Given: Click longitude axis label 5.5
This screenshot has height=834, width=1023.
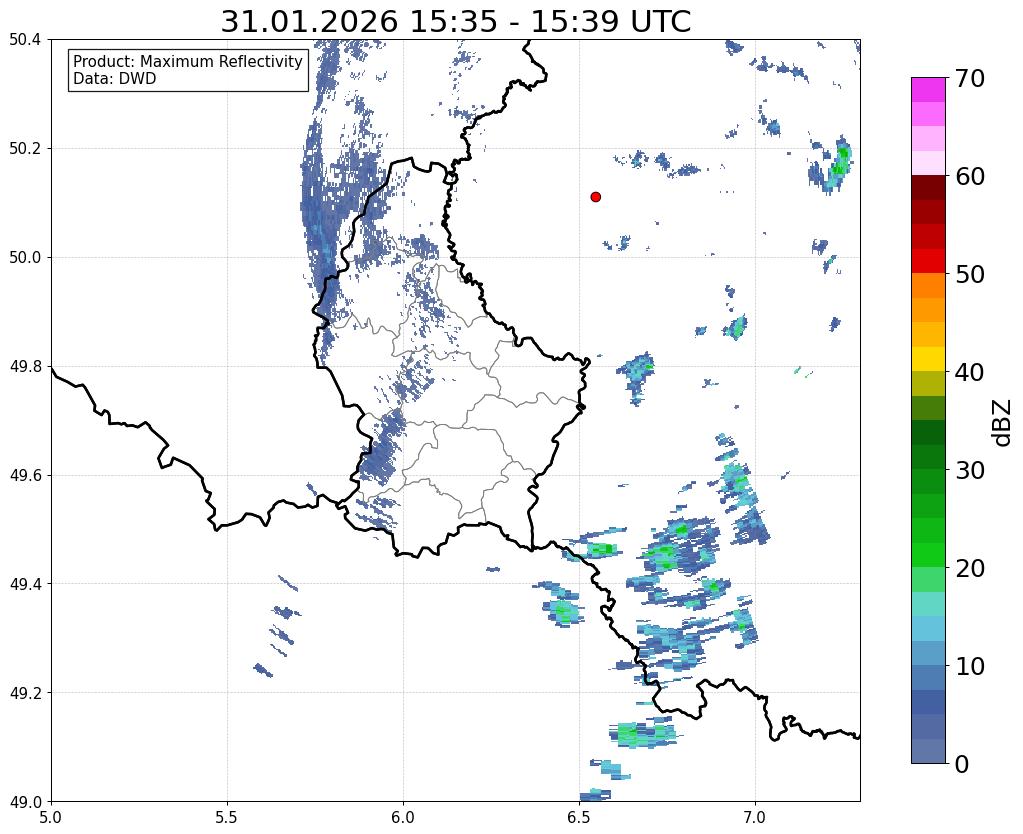Looking at the screenshot, I should [x=227, y=816].
